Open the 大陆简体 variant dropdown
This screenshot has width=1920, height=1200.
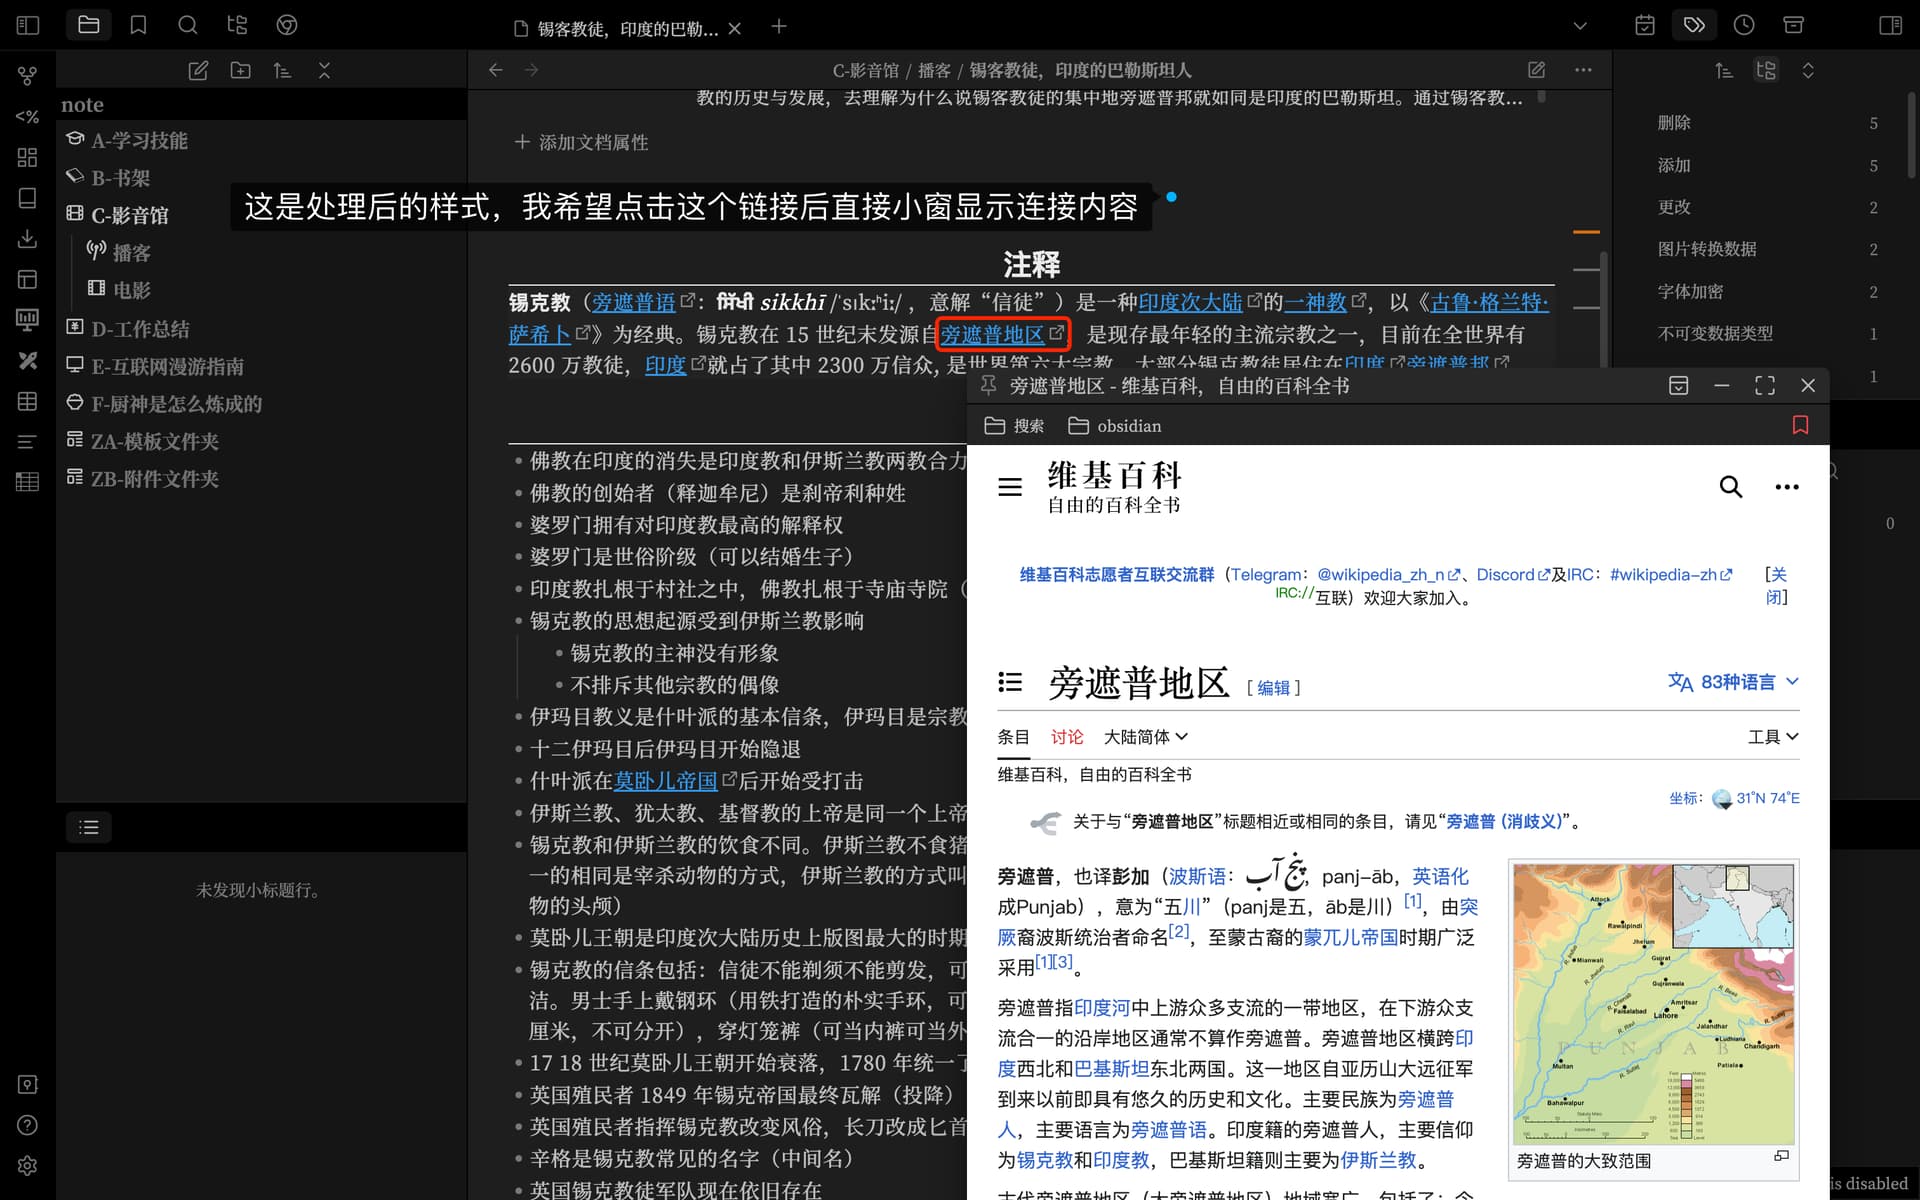point(1146,737)
